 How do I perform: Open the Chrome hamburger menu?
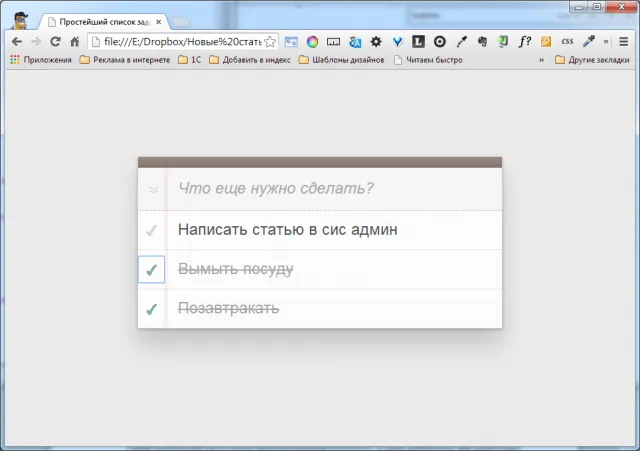[x=623, y=42]
